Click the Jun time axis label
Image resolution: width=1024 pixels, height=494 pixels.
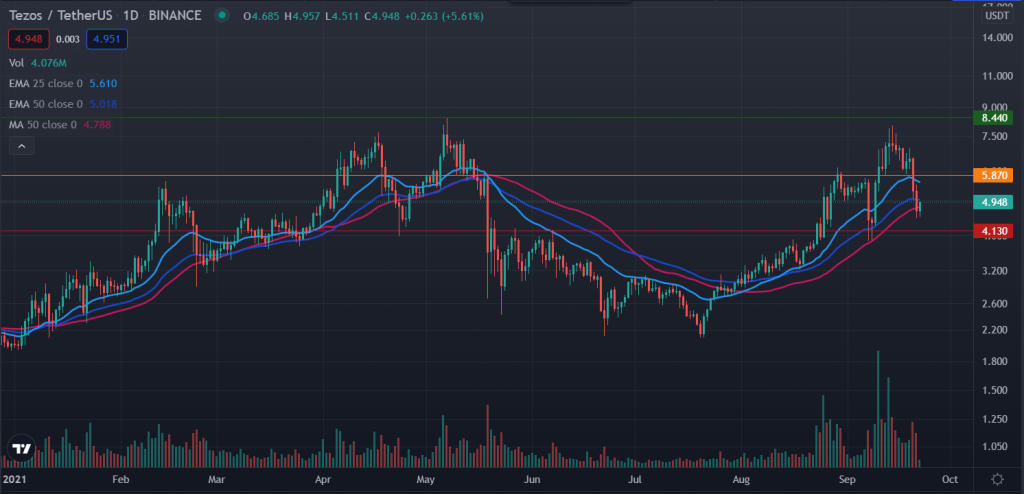coord(533,479)
